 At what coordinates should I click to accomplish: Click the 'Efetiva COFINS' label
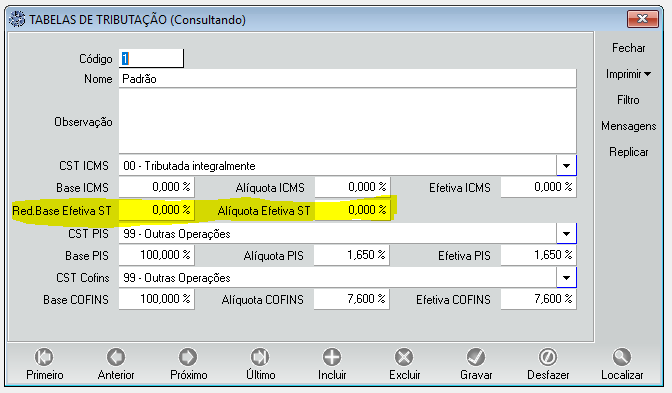[x=453, y=300]
